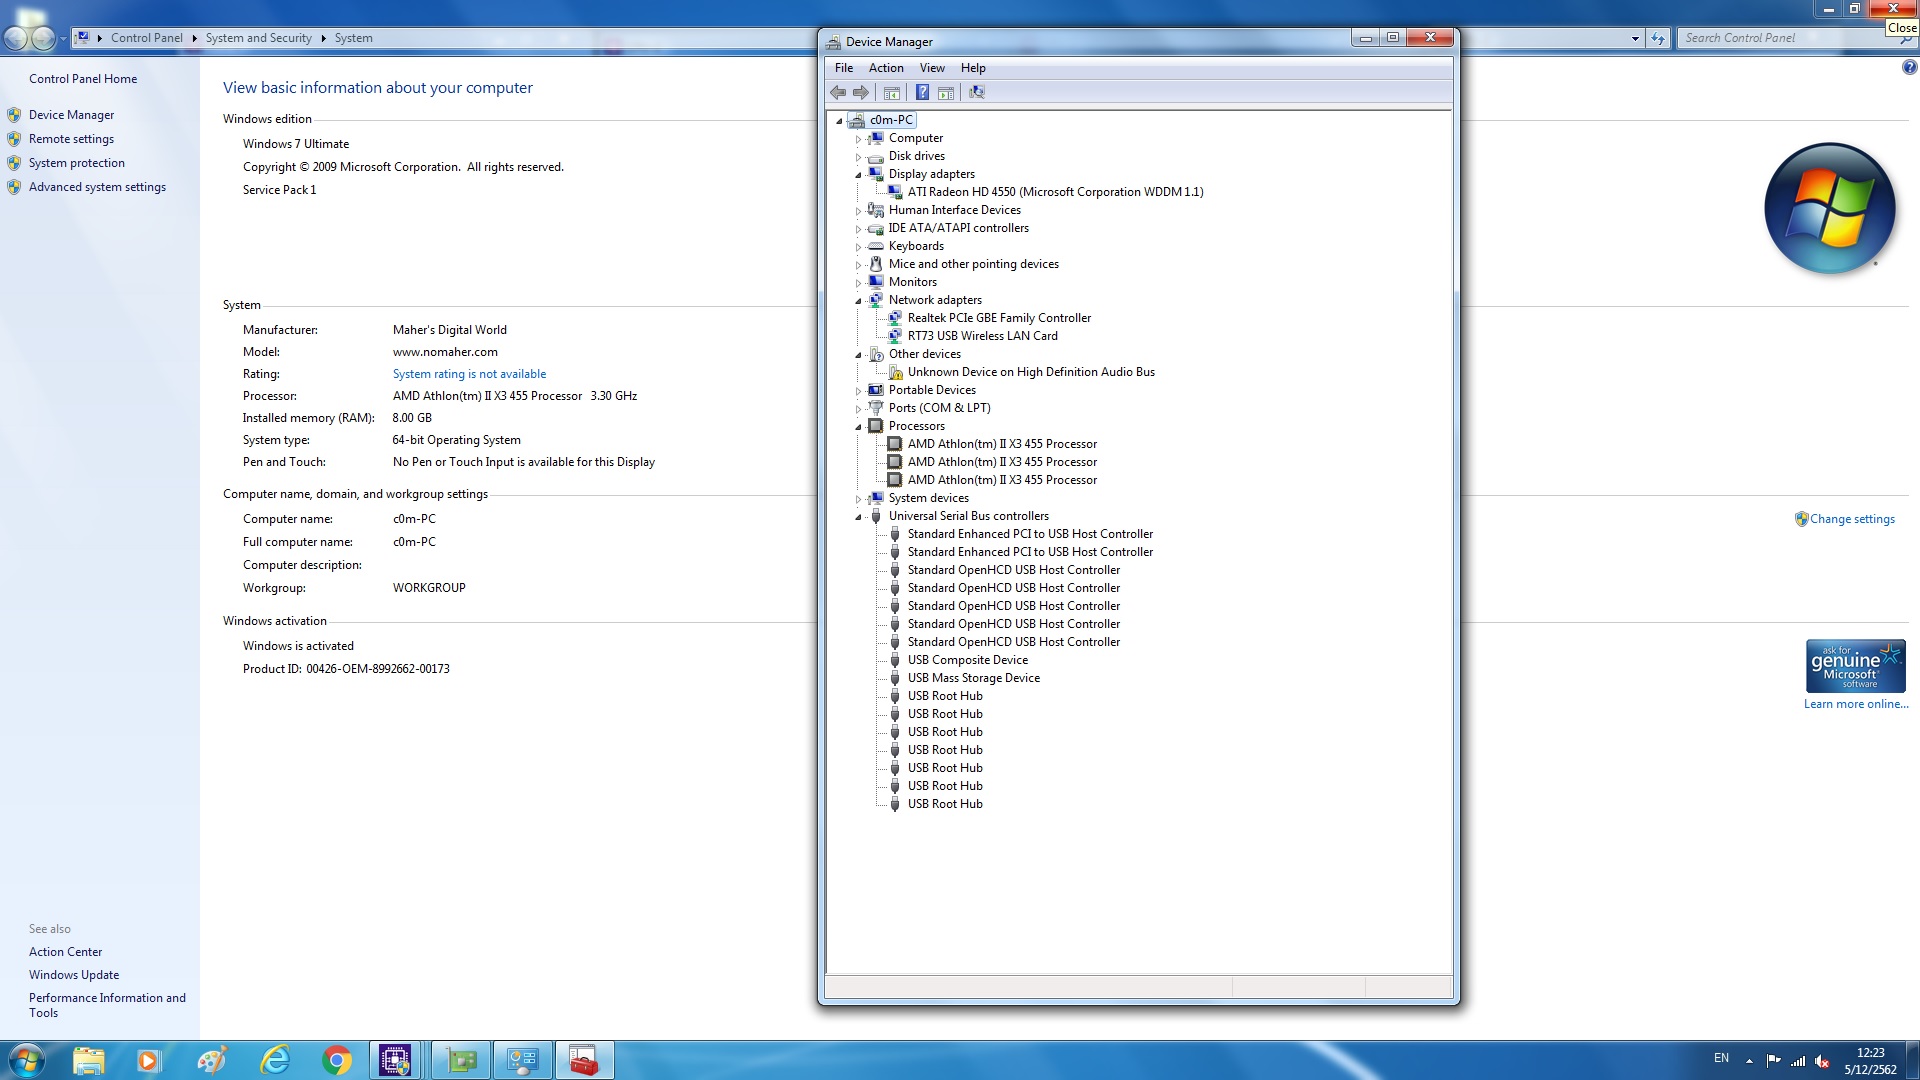Open System protection link
The width and height of the screenshot is (1920, 1080).
coord(77,163)
